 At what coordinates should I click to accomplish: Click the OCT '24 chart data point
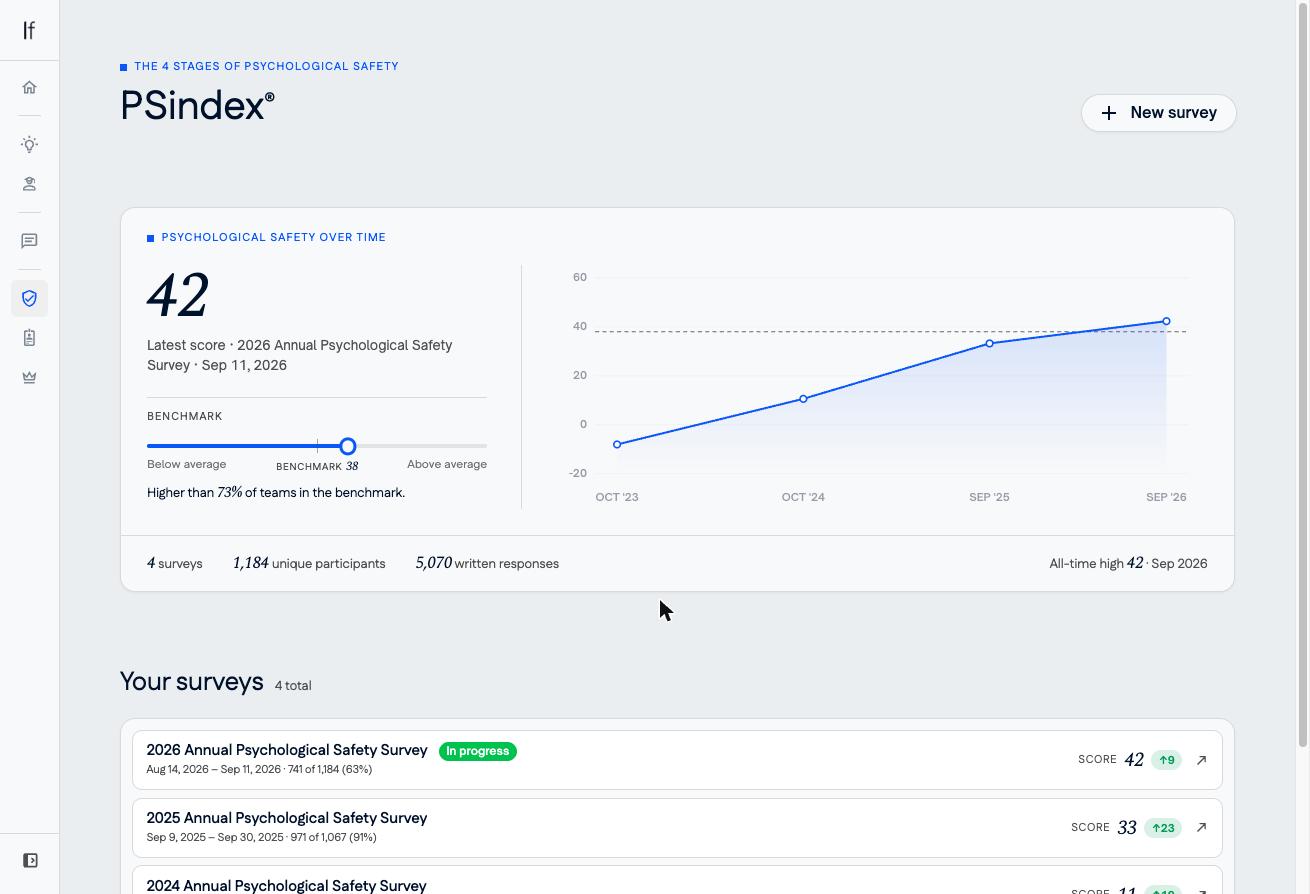pyautogui.click(x=803, y=399)
